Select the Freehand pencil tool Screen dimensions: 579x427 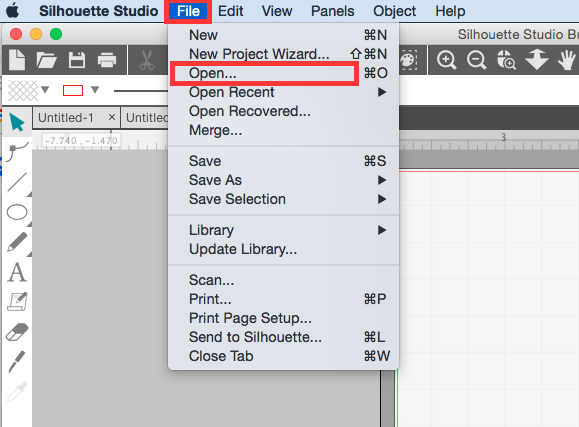pos(17,242)
